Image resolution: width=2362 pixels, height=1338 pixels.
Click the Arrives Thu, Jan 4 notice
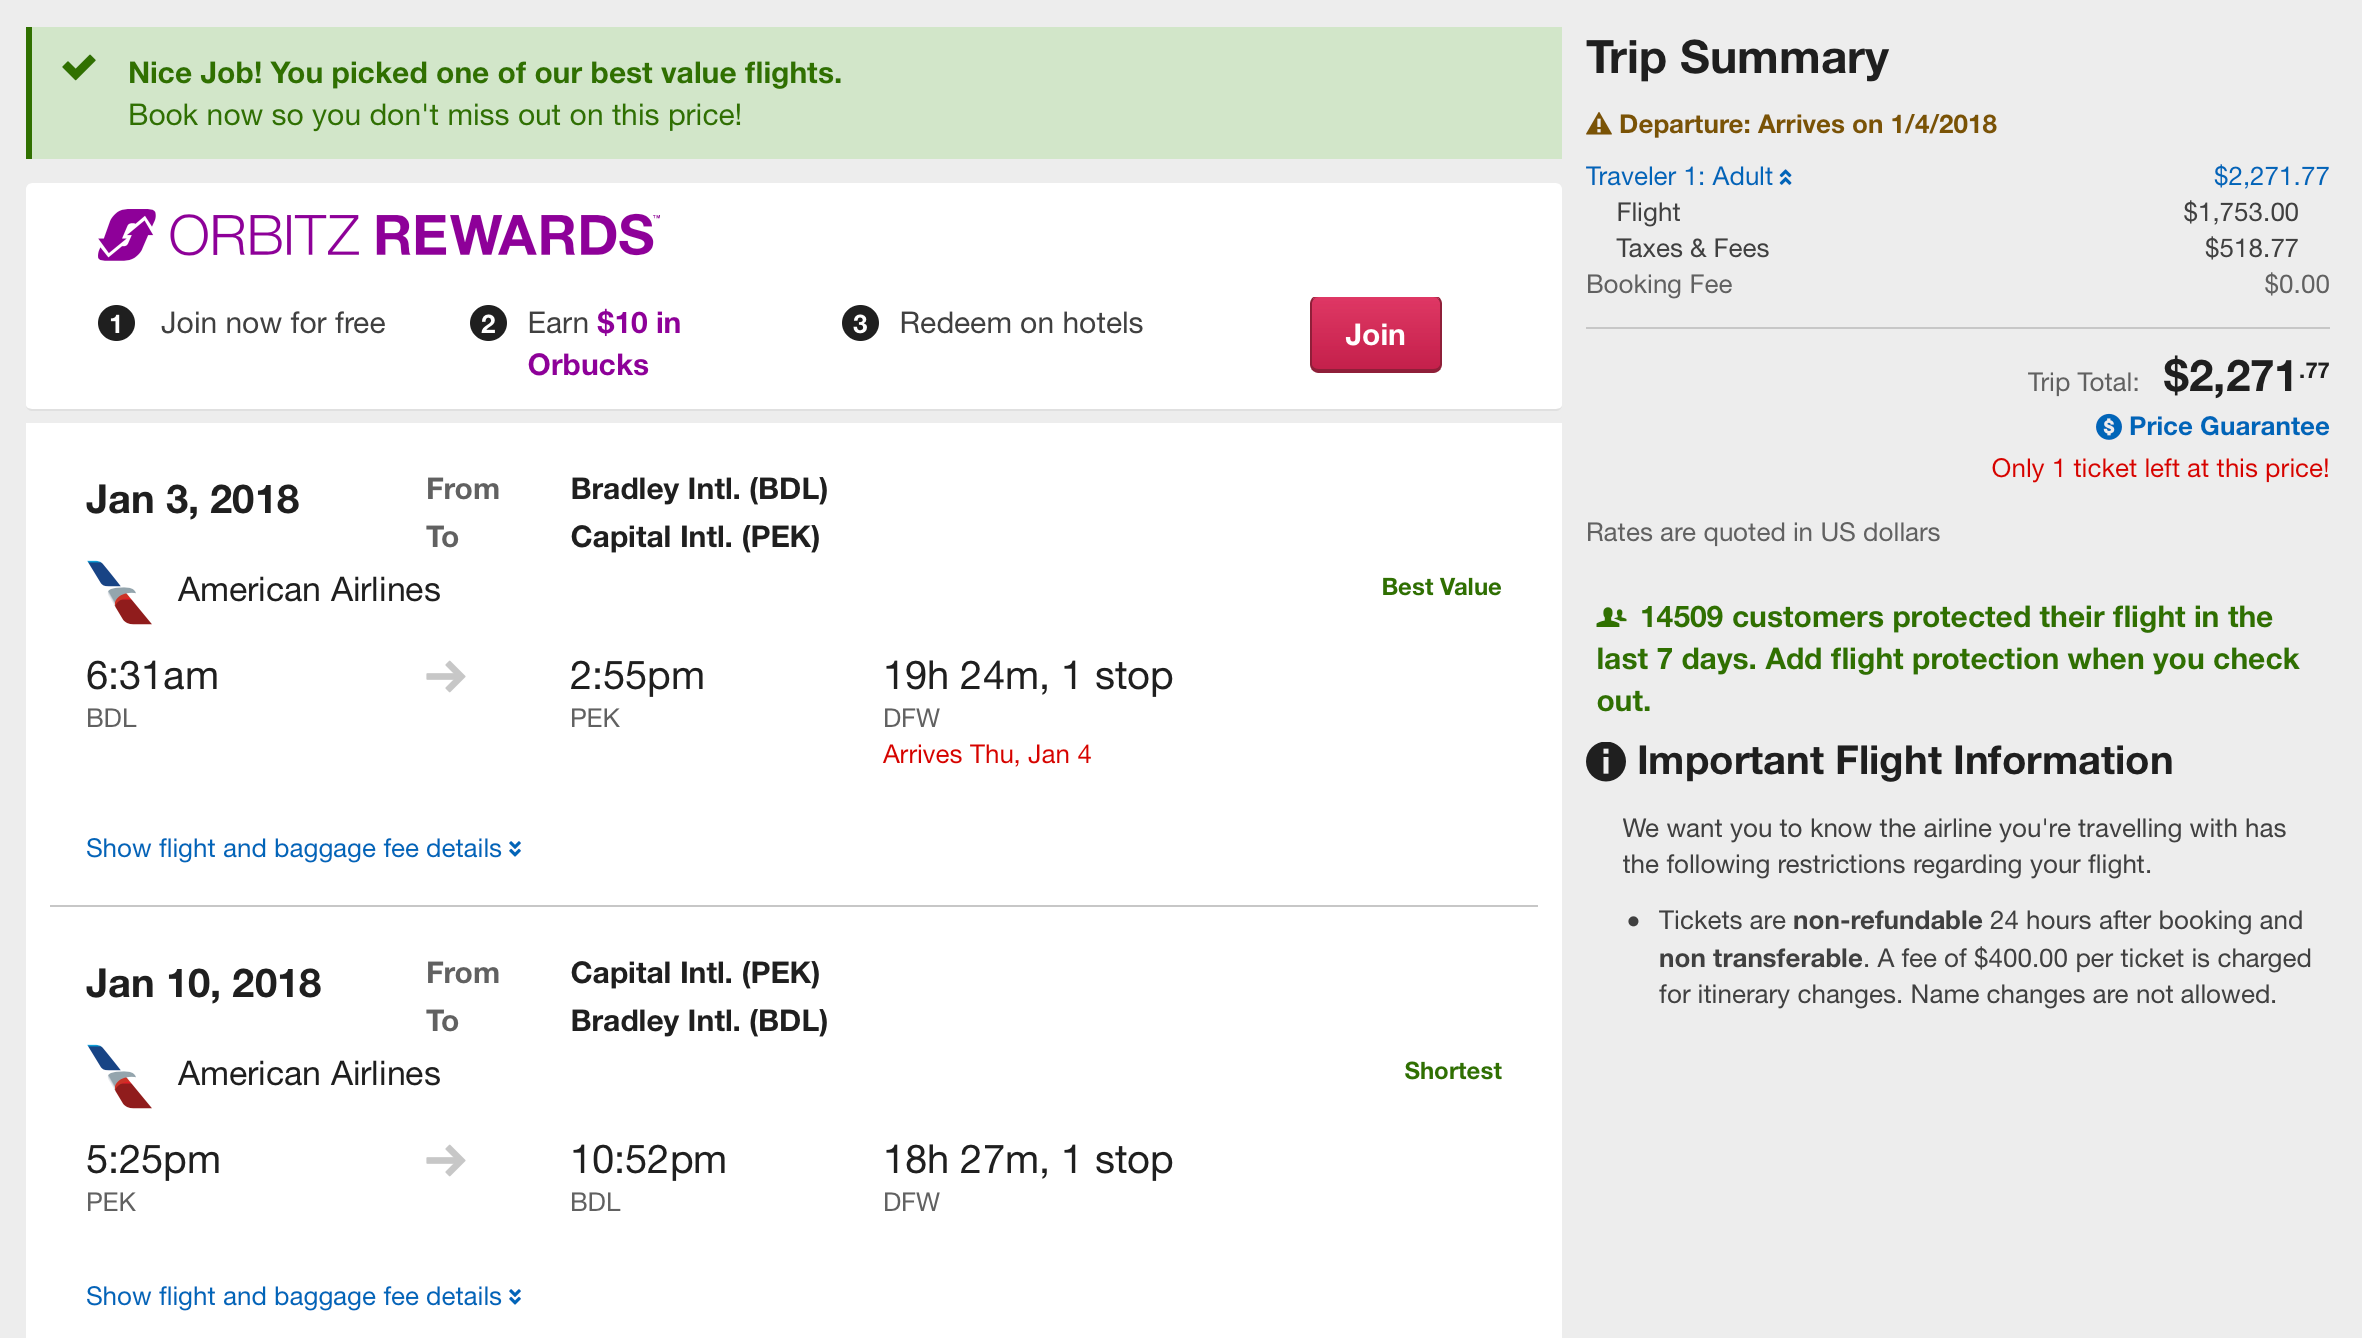986,754
